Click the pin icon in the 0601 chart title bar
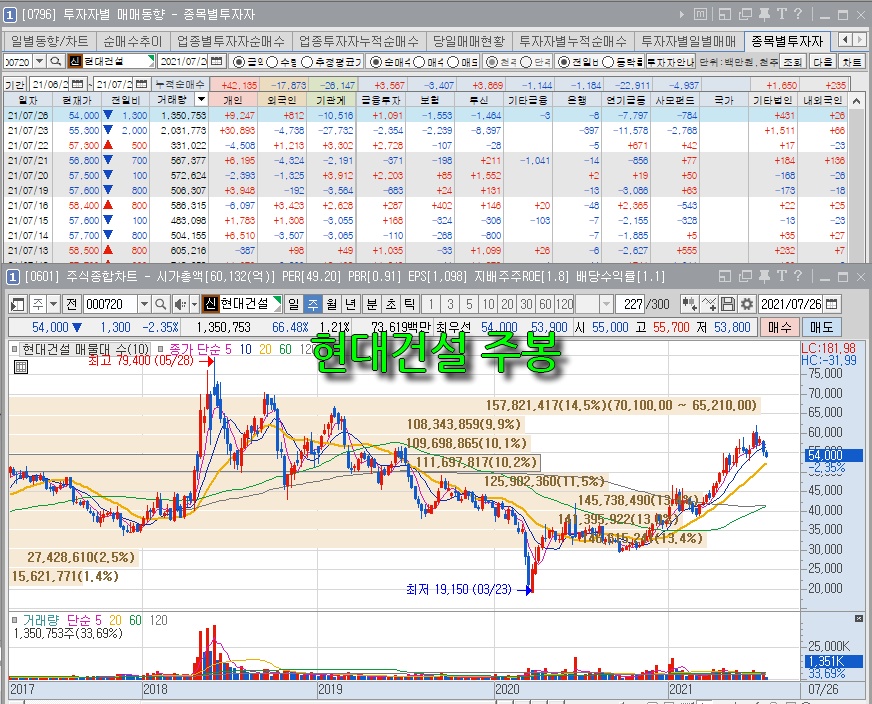The image size is (872, 704). [x=764, y=276]
